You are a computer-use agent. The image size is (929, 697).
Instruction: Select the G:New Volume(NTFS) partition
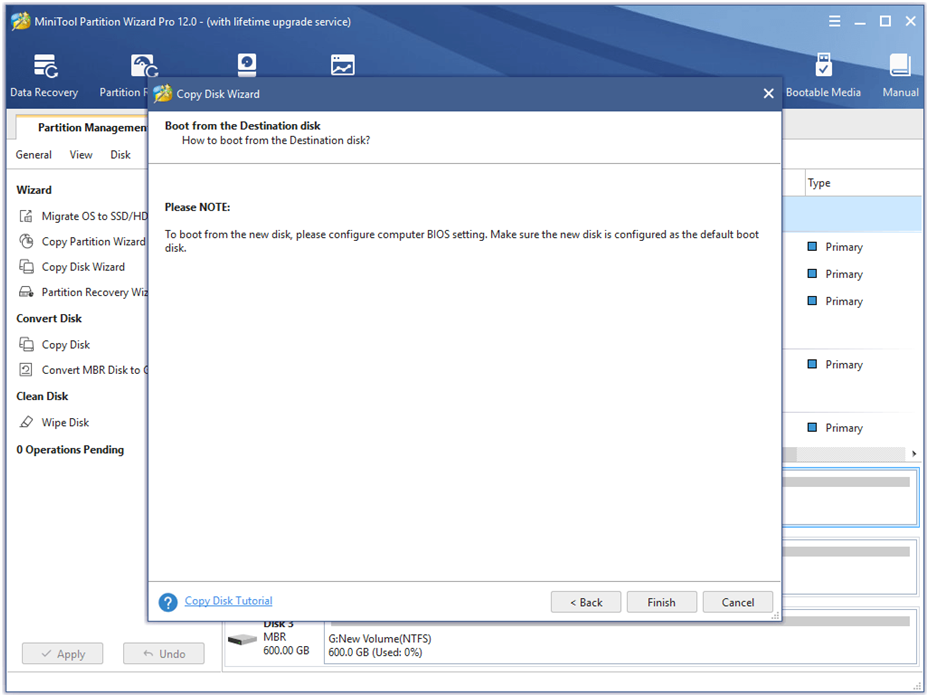pos(620,638)
